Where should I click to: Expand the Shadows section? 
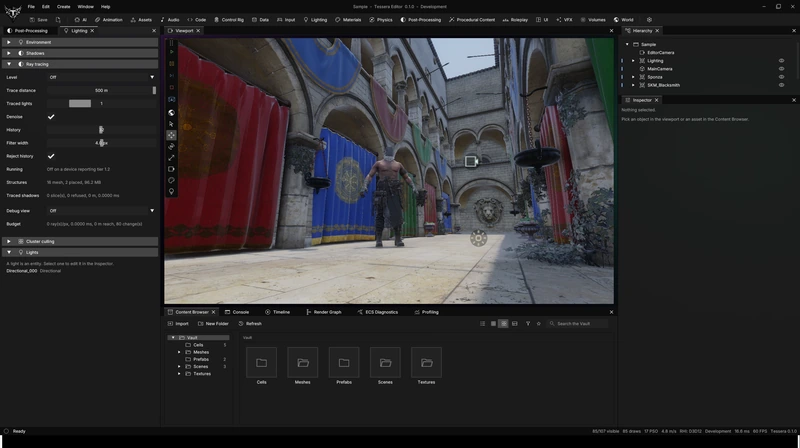click(80, 53)
